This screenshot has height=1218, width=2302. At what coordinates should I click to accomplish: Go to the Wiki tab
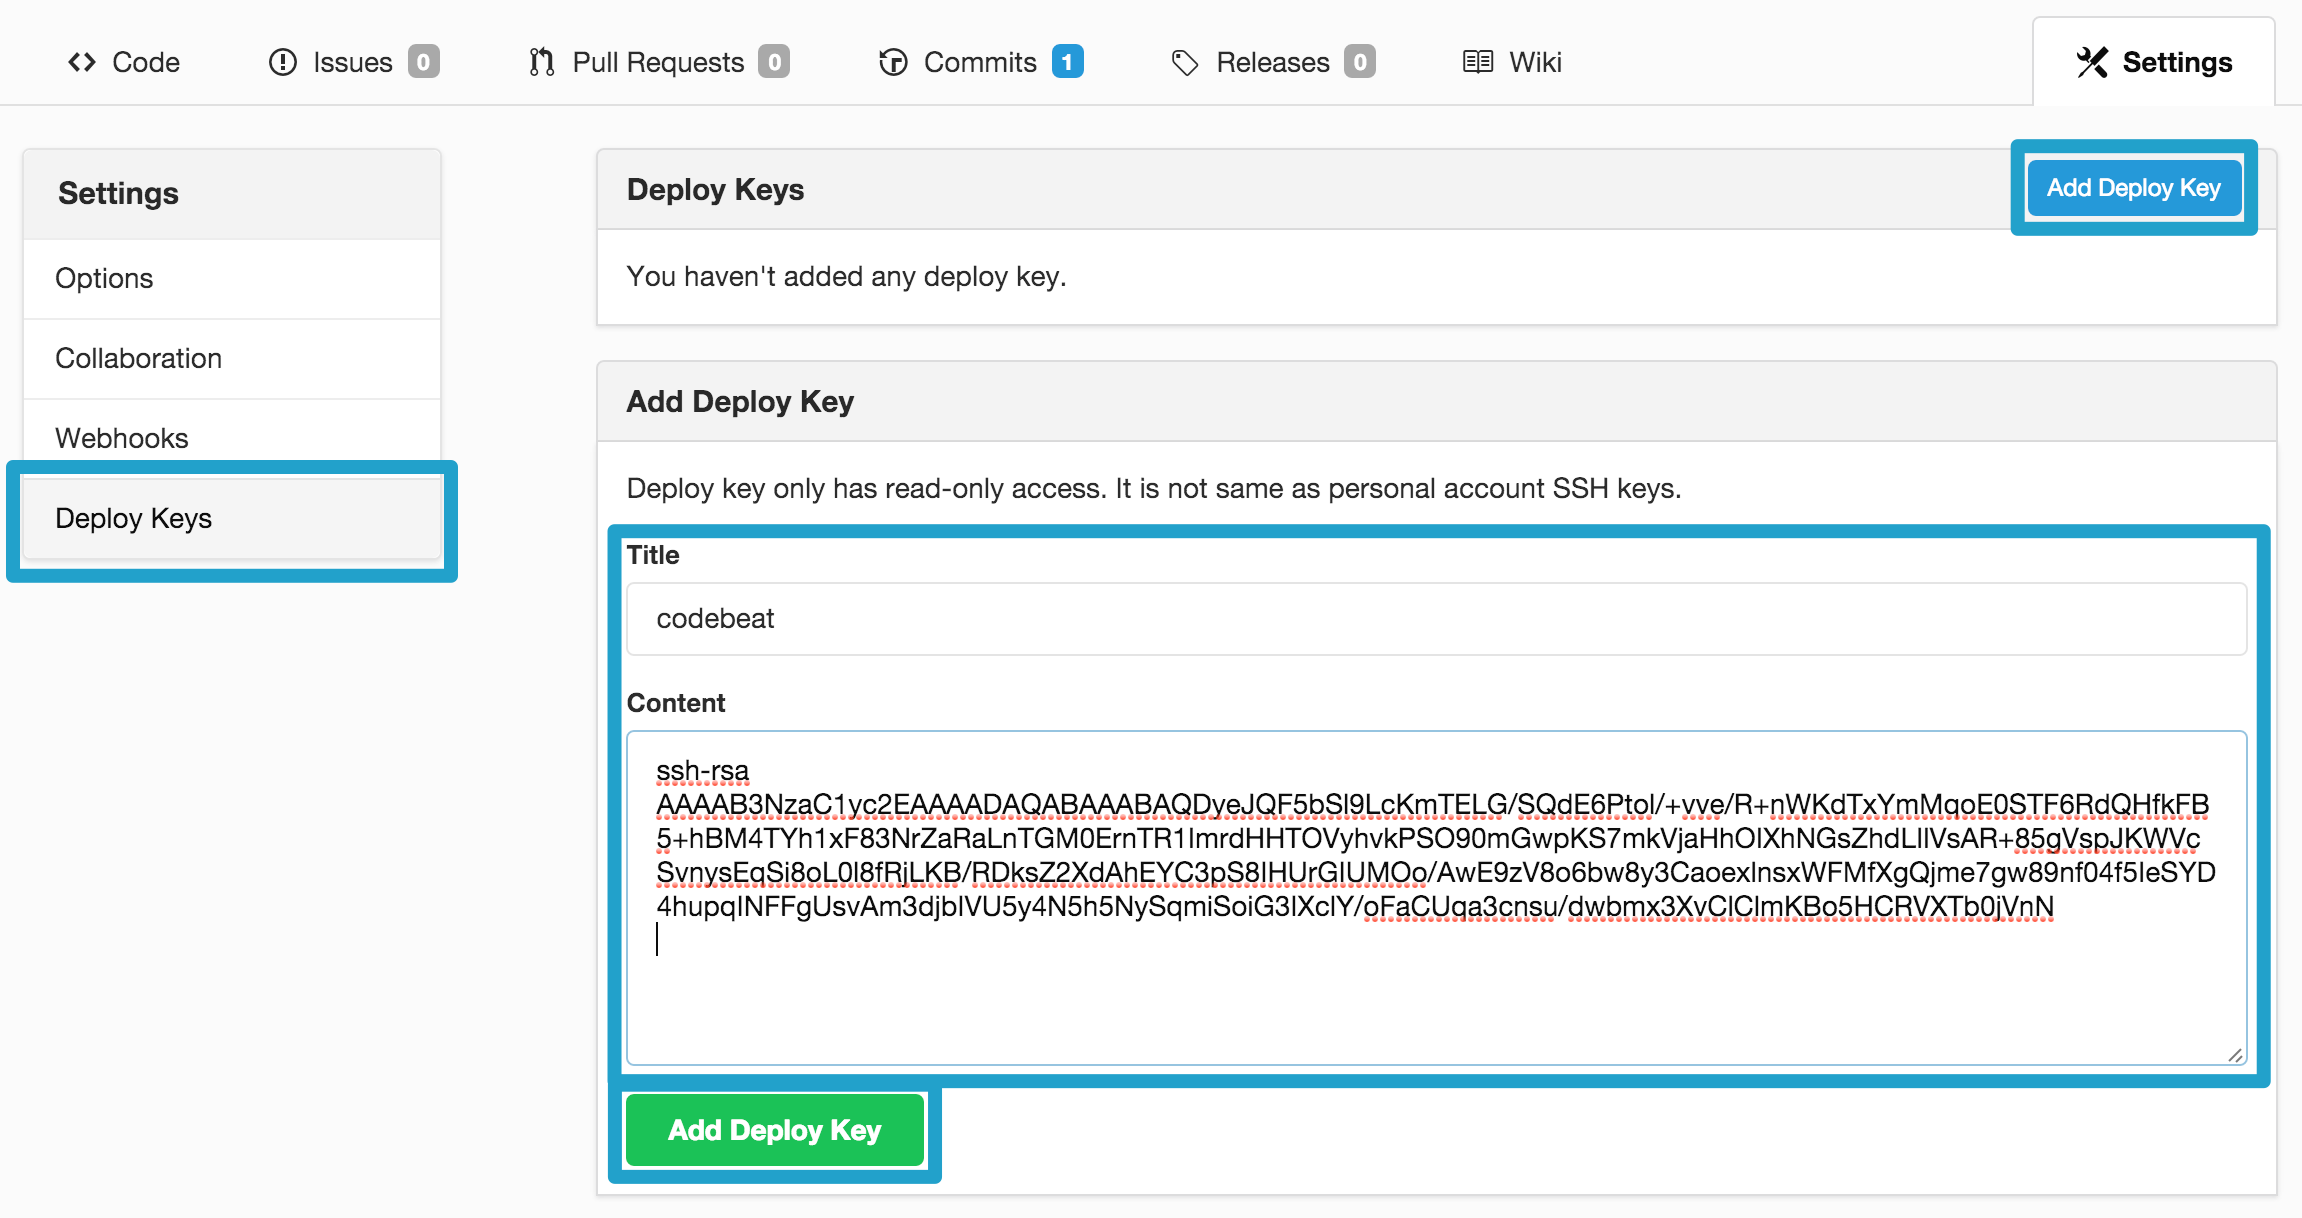(1535, 62)
